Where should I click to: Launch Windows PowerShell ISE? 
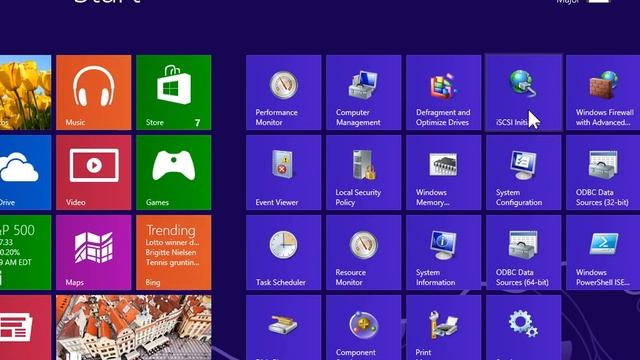tap(603, 253)
